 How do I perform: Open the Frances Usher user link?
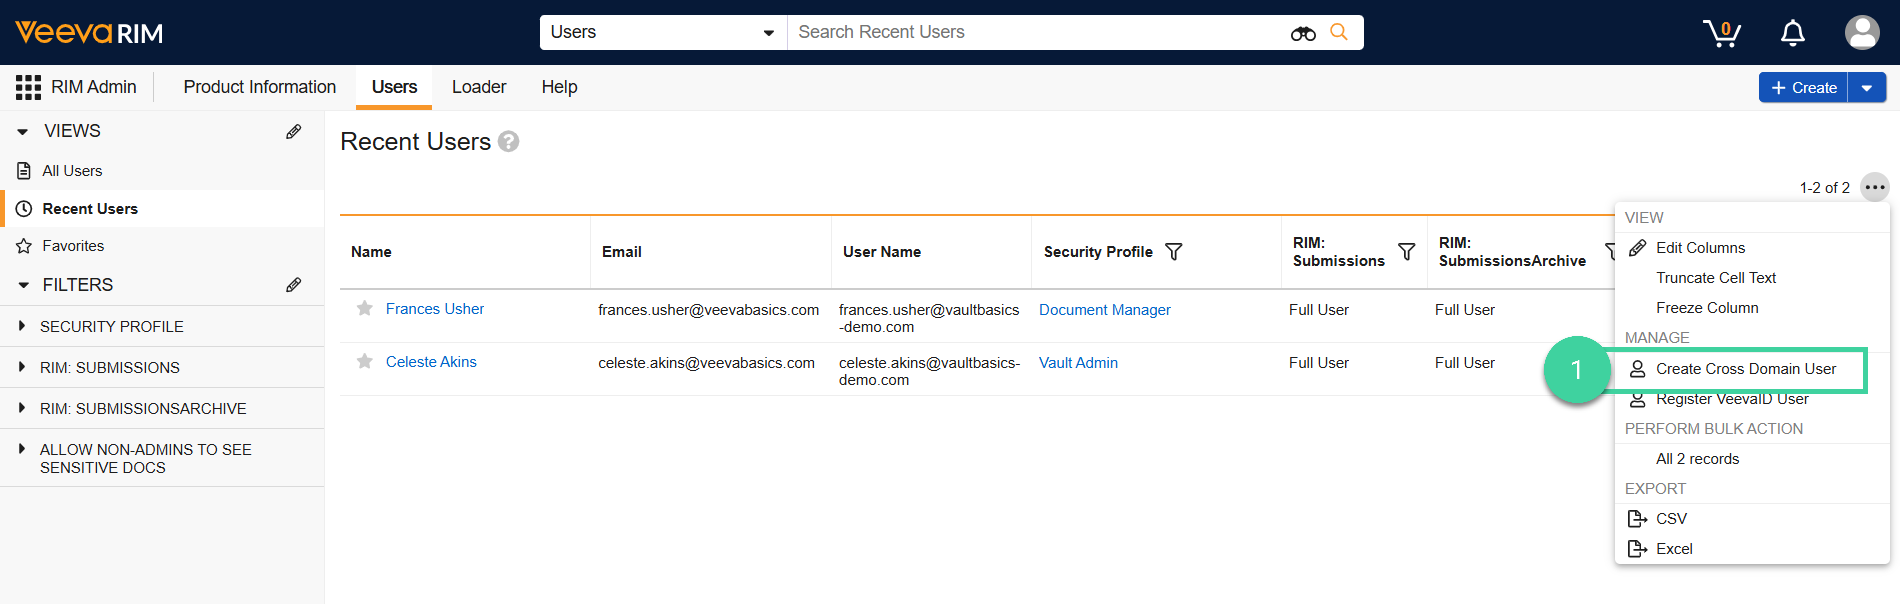(434, 309)
